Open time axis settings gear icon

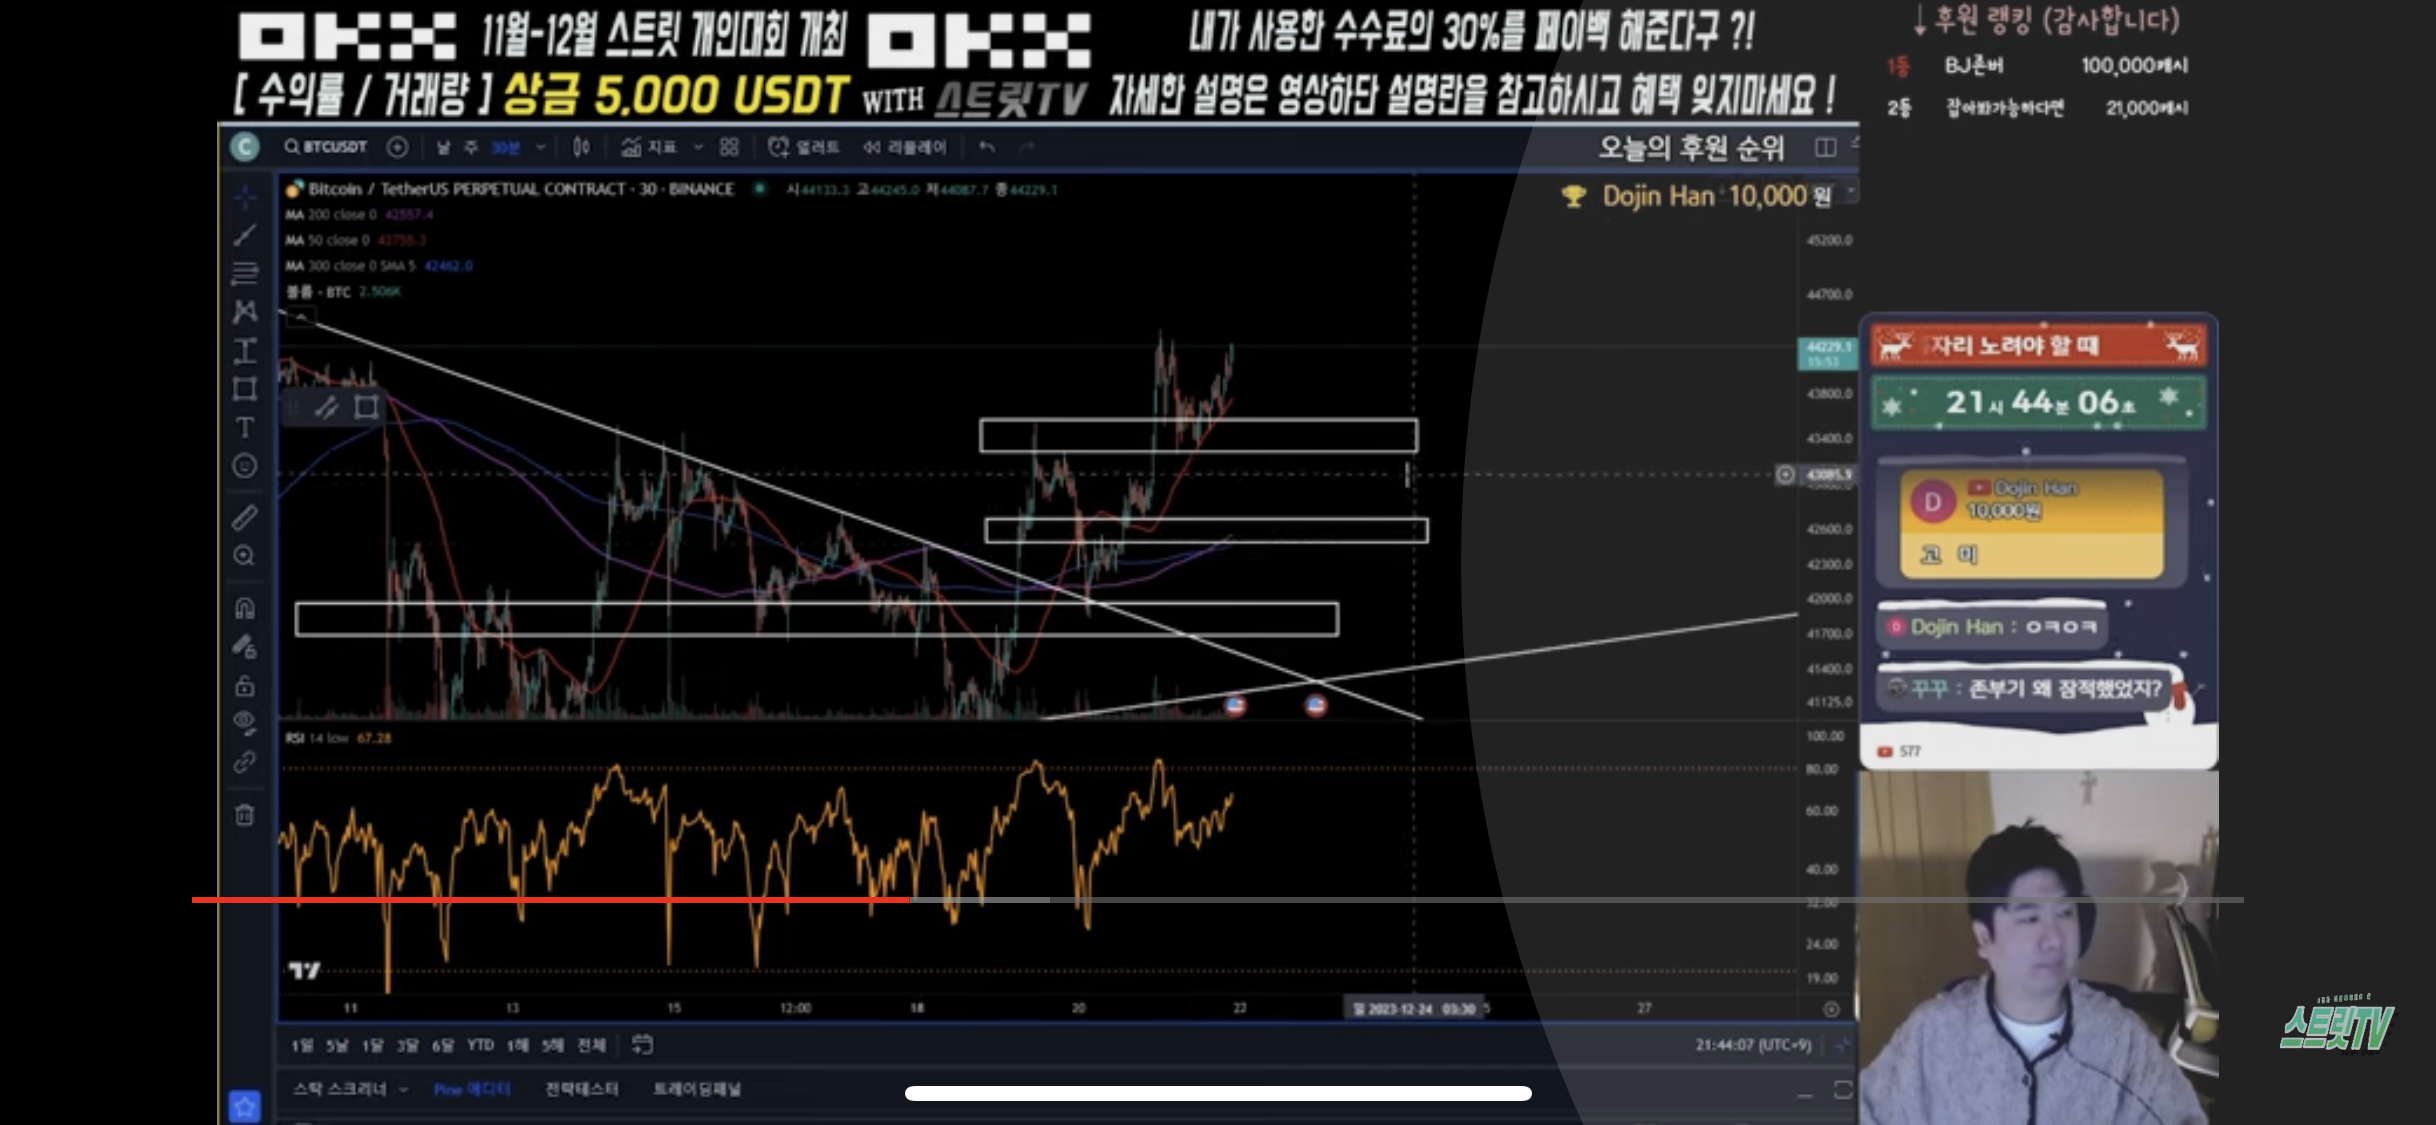coord(1831,1009)
